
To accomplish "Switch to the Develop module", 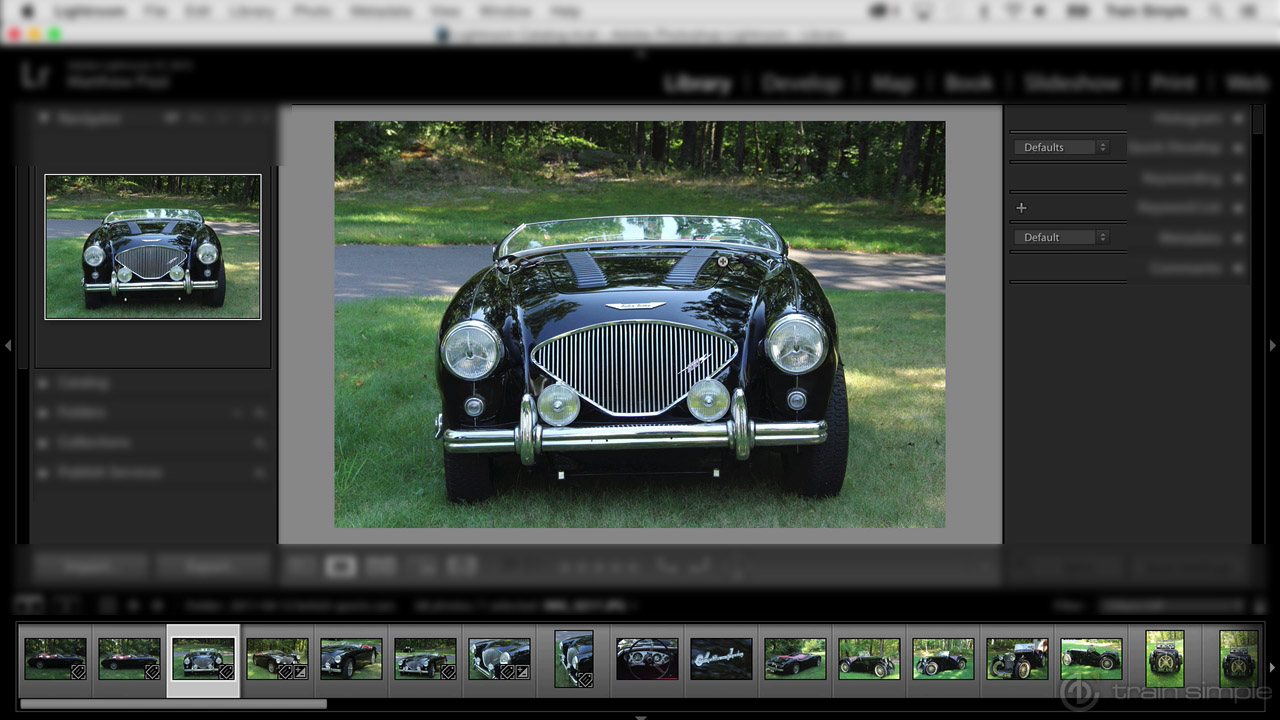I will coord(801,83).
